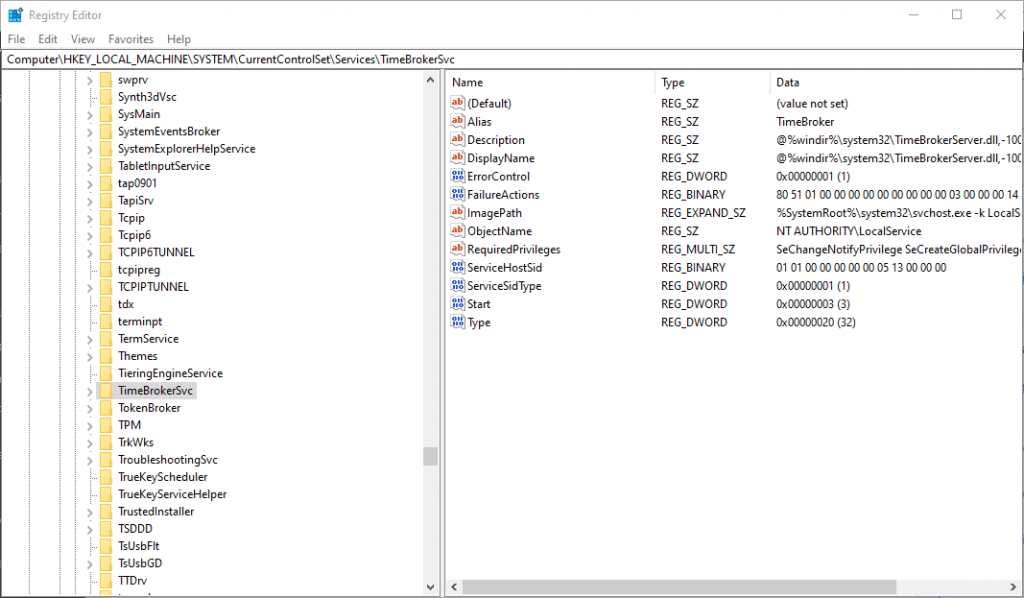1024x598 pixels.
Task: Click the string icon beside (Default) value
Action: (x=457, y=102)
